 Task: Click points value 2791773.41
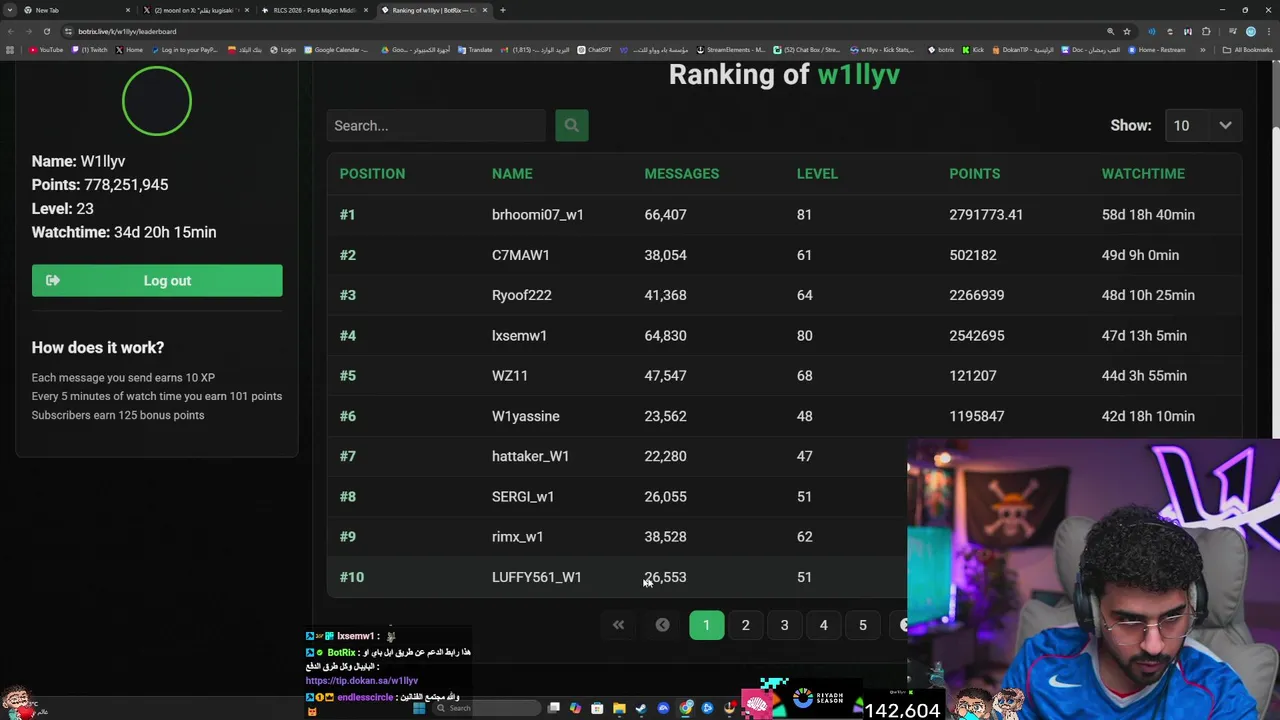point(985,215)
